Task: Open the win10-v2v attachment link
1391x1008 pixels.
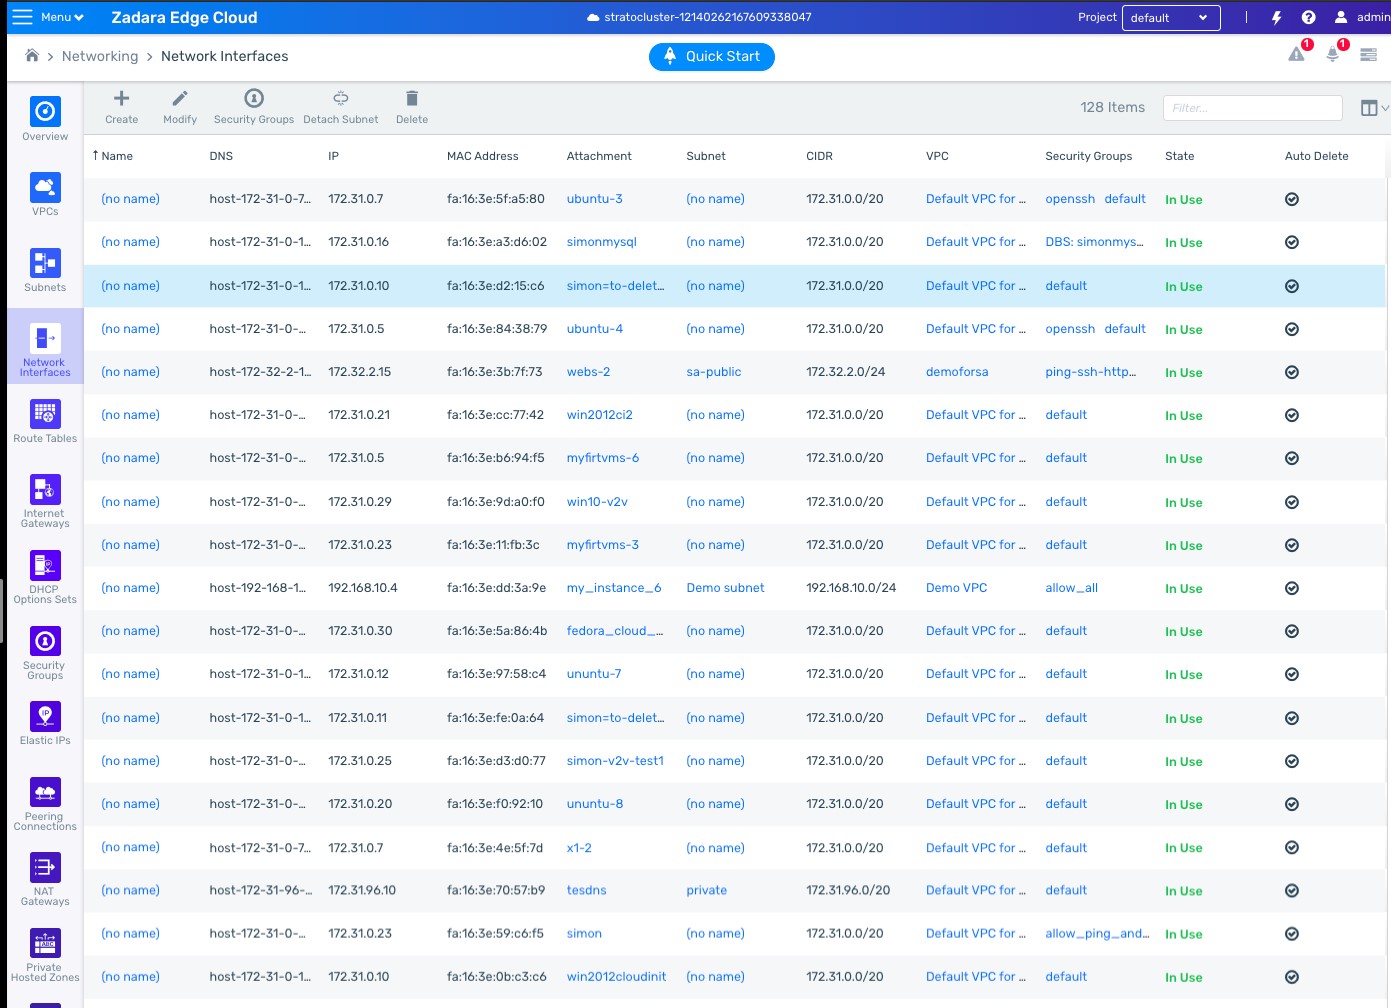Action: tap(597, 502)
